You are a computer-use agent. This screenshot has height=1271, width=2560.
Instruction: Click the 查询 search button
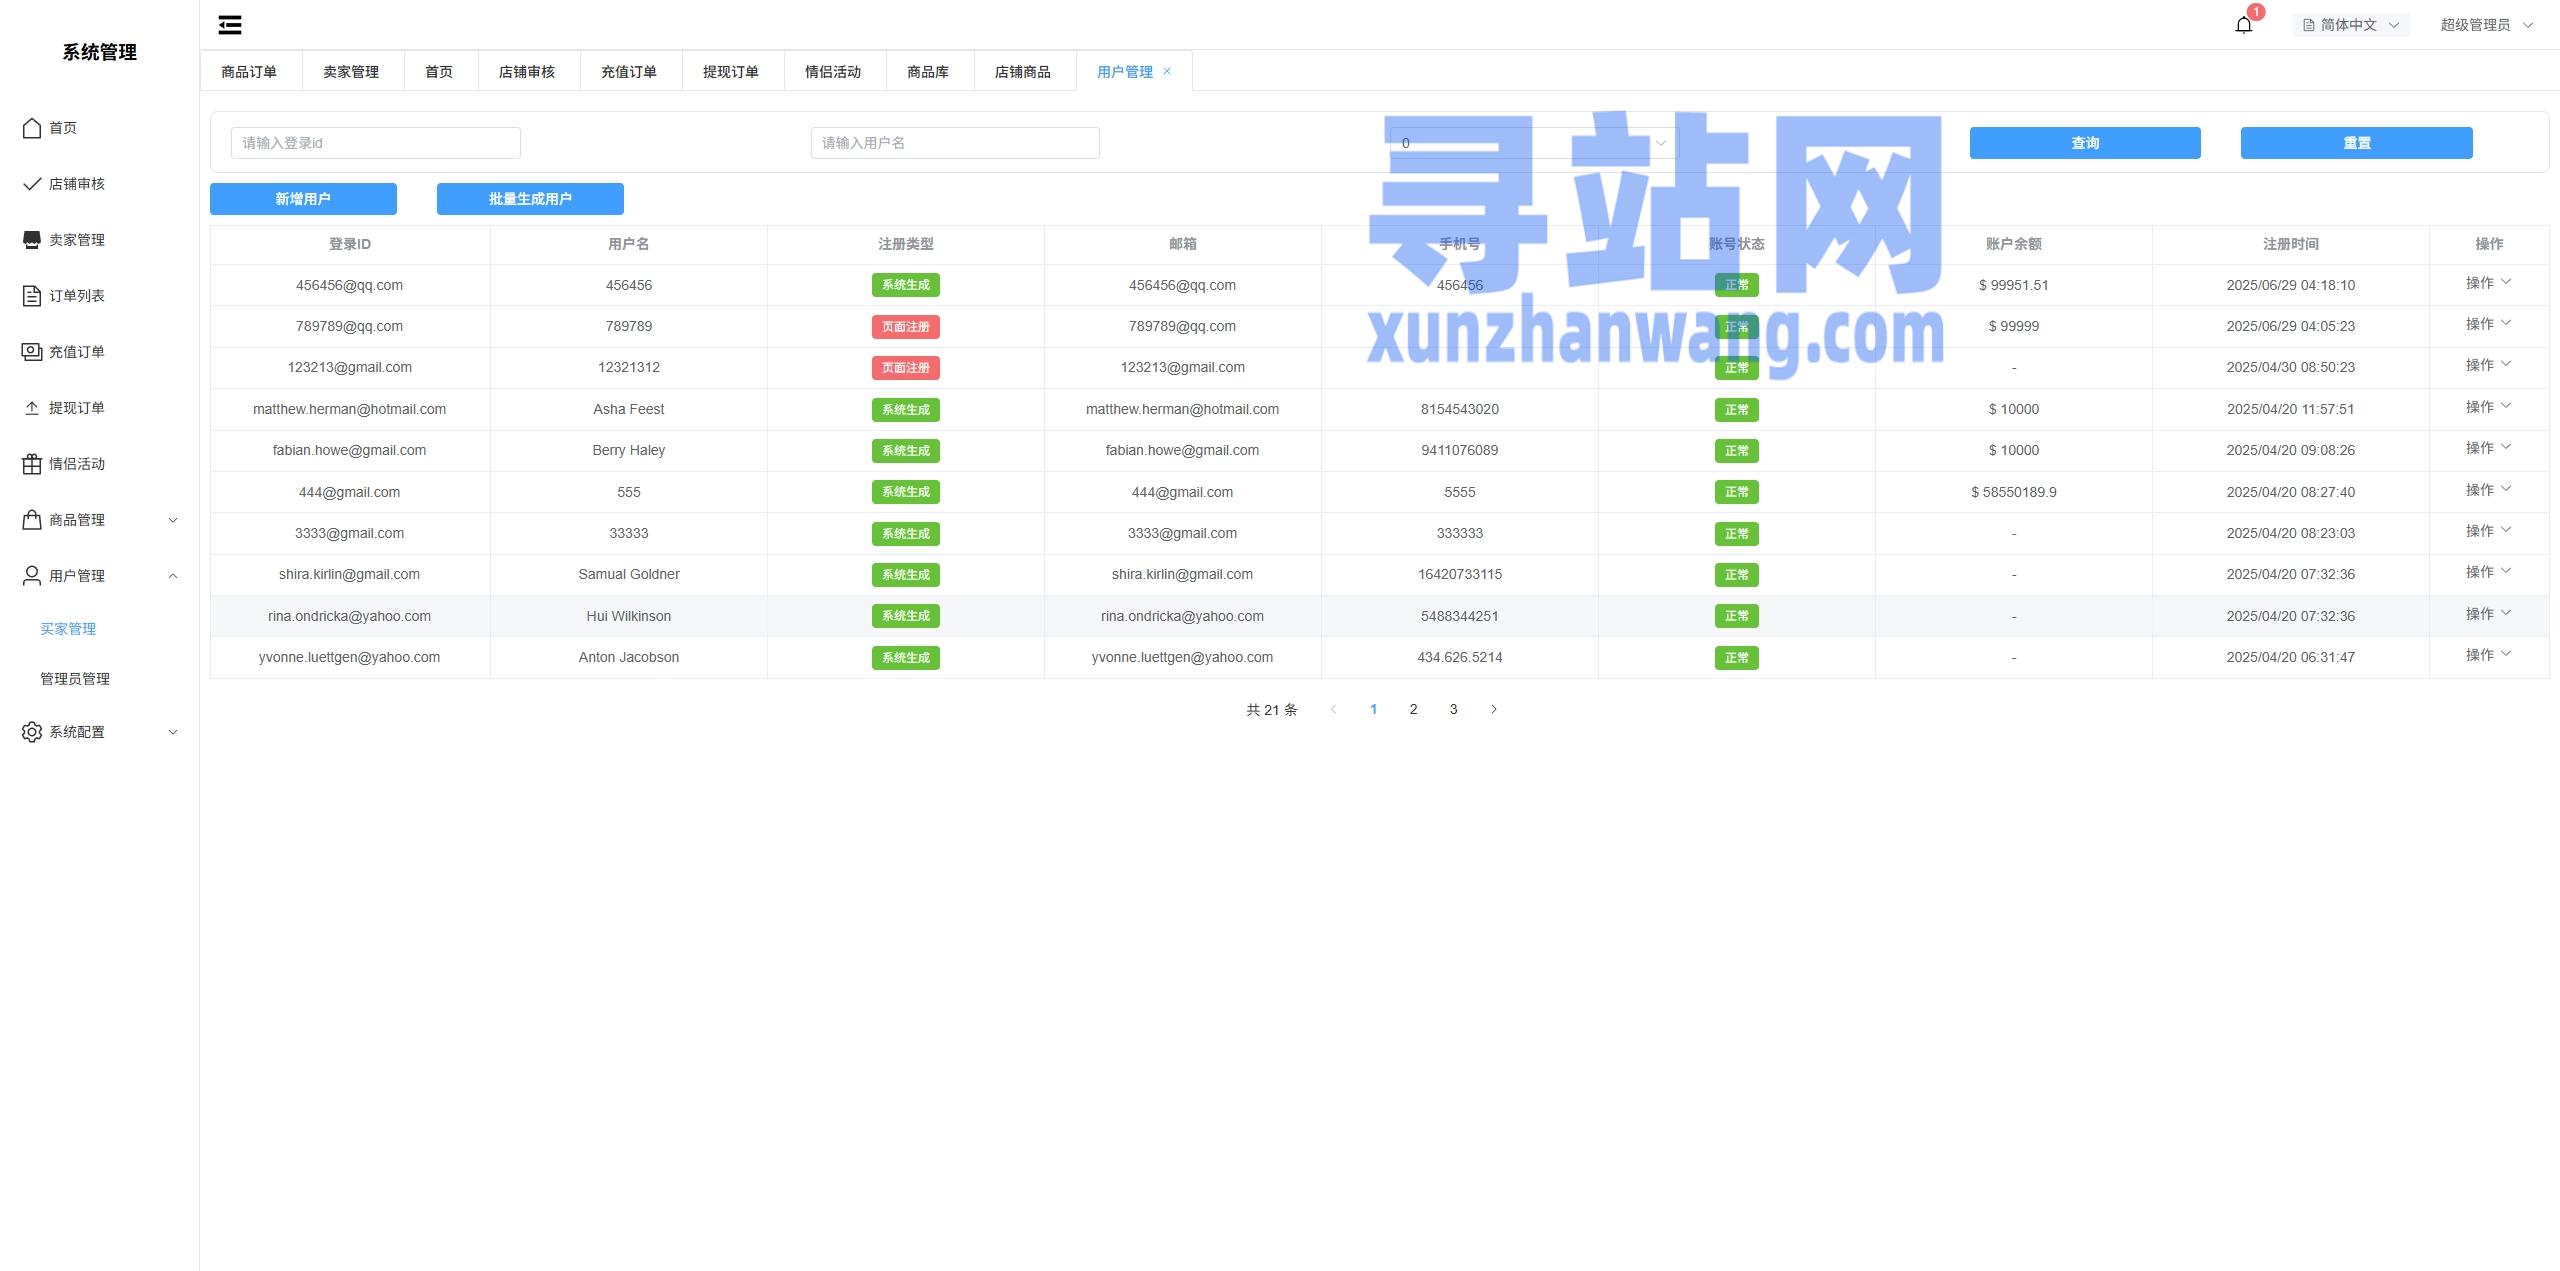(x=2085, y=143)
